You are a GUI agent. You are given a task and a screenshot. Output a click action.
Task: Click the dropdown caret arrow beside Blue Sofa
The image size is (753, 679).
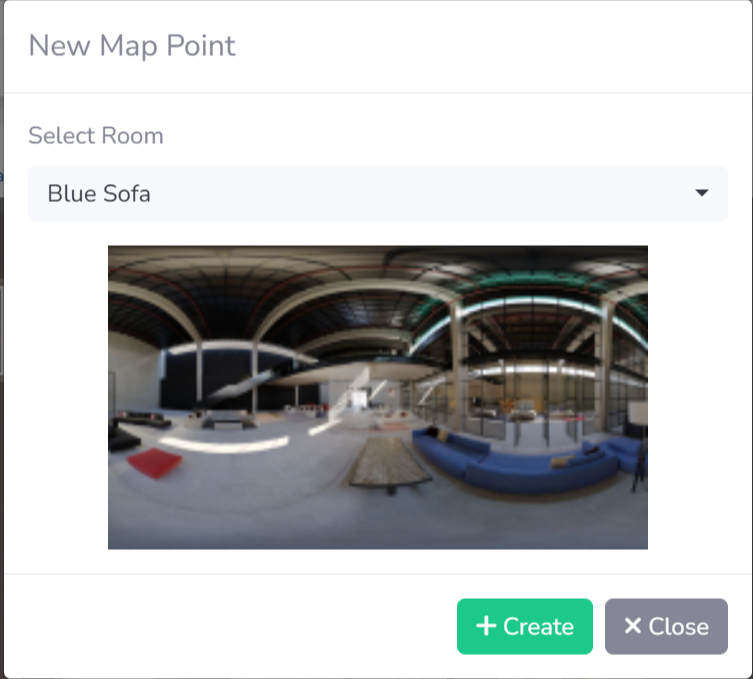702,193
